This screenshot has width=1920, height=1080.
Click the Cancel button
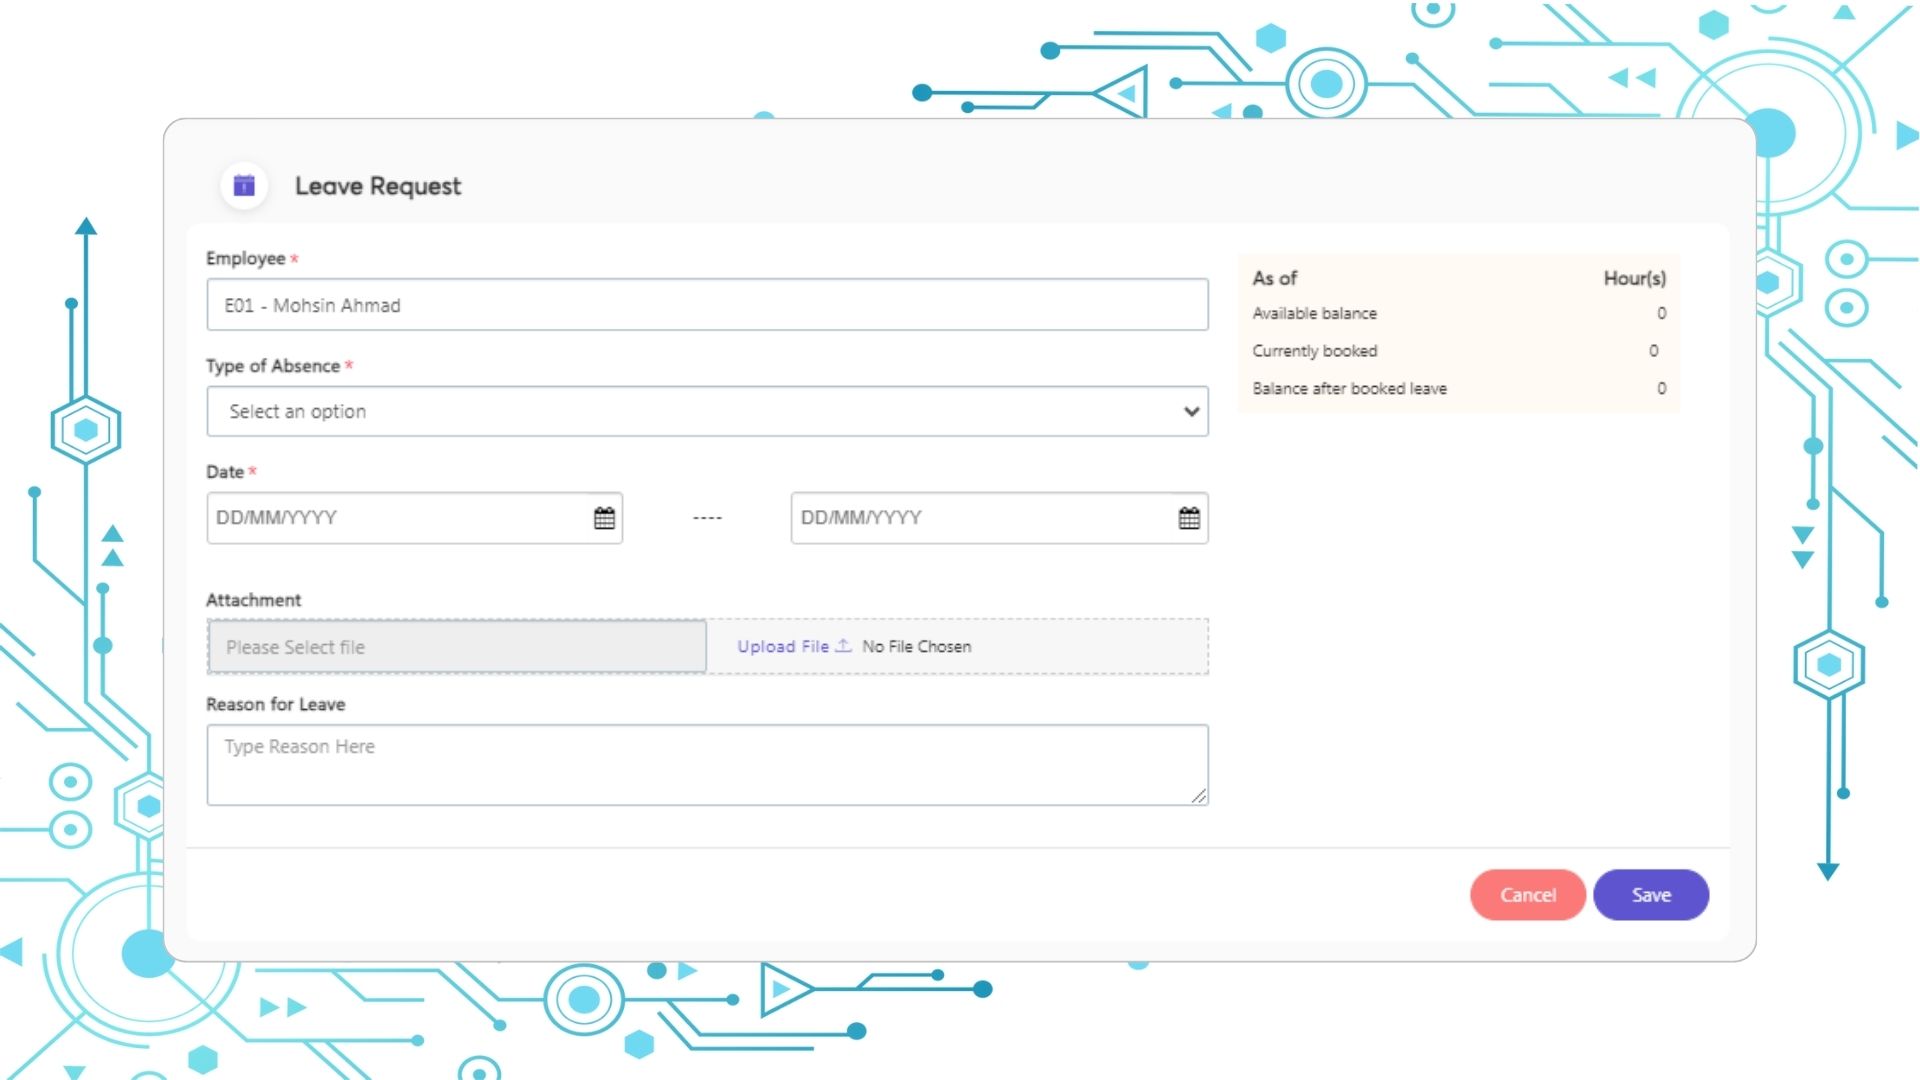(x=1527, y=895)
